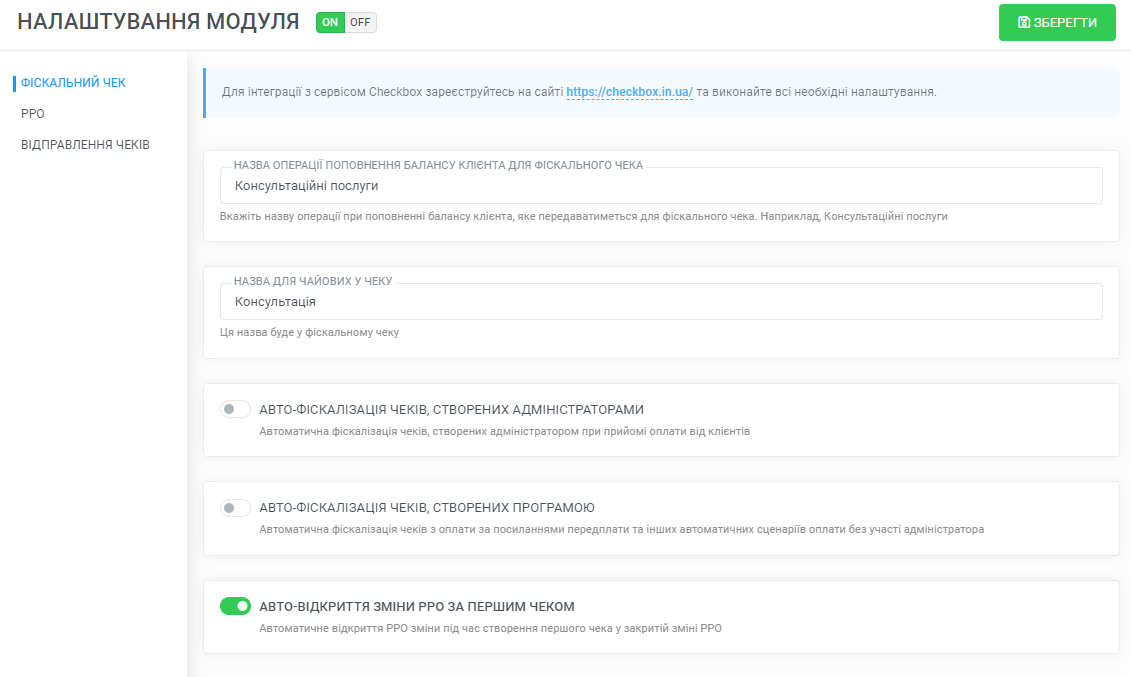Click the АВТО-ФІСКАЛІЗАЦІЯ ЧЕКІВ, СТВОРЕНИХ АДМІНІСТРАТОРАМИ label
Image resolution: width=1131 pixels, height=677 pixels.
pos(452,410)
